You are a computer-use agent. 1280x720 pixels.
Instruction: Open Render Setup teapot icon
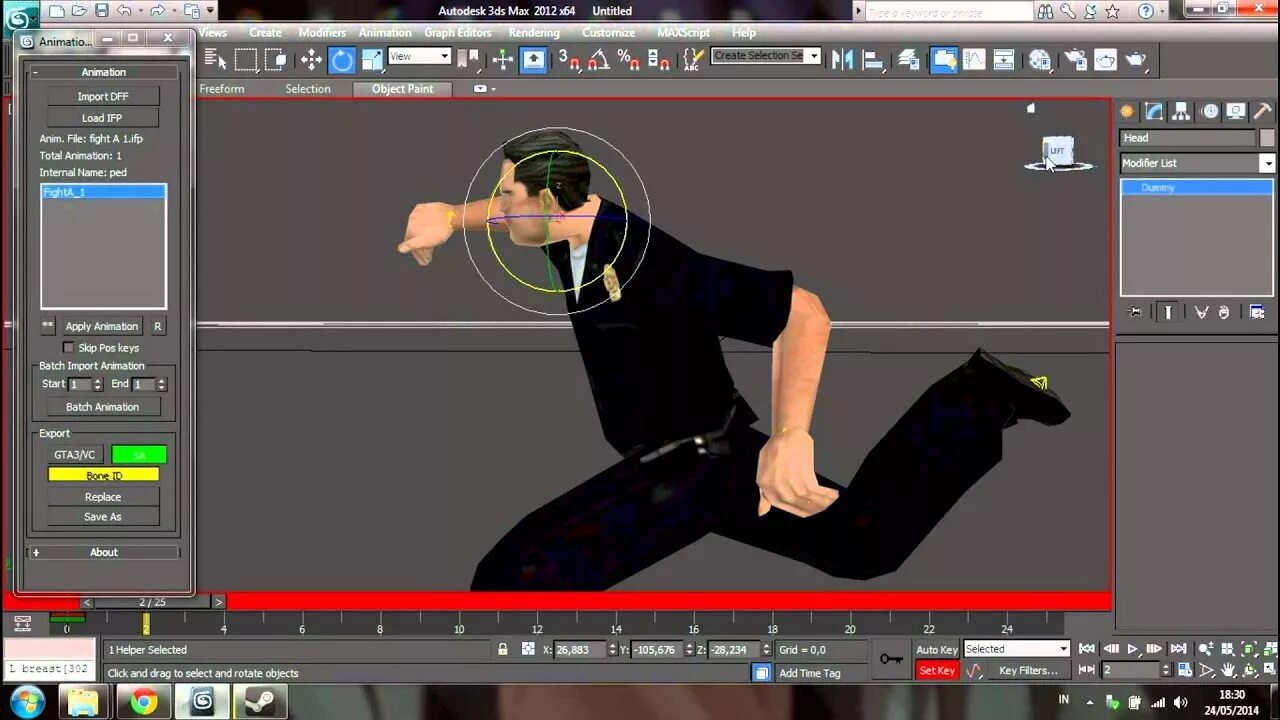[1075, 60]
